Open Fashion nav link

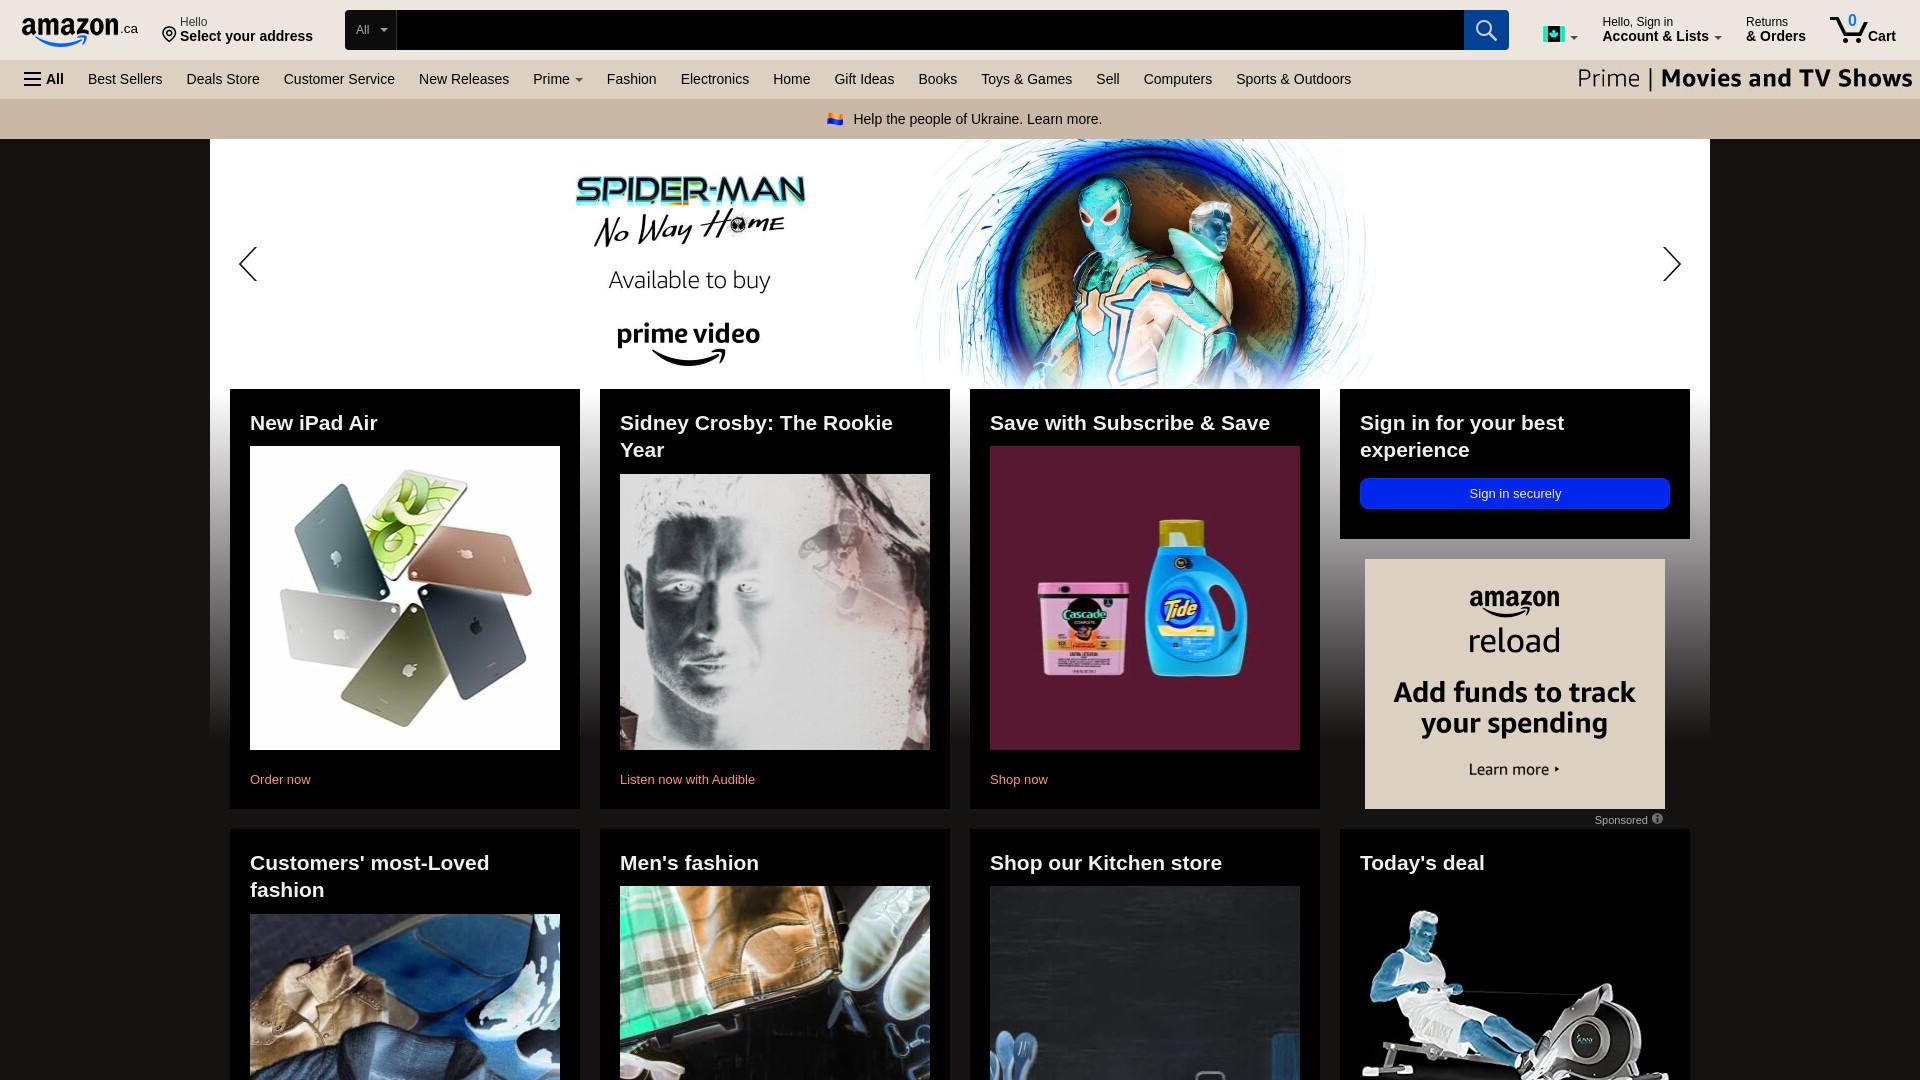(631, 79)
